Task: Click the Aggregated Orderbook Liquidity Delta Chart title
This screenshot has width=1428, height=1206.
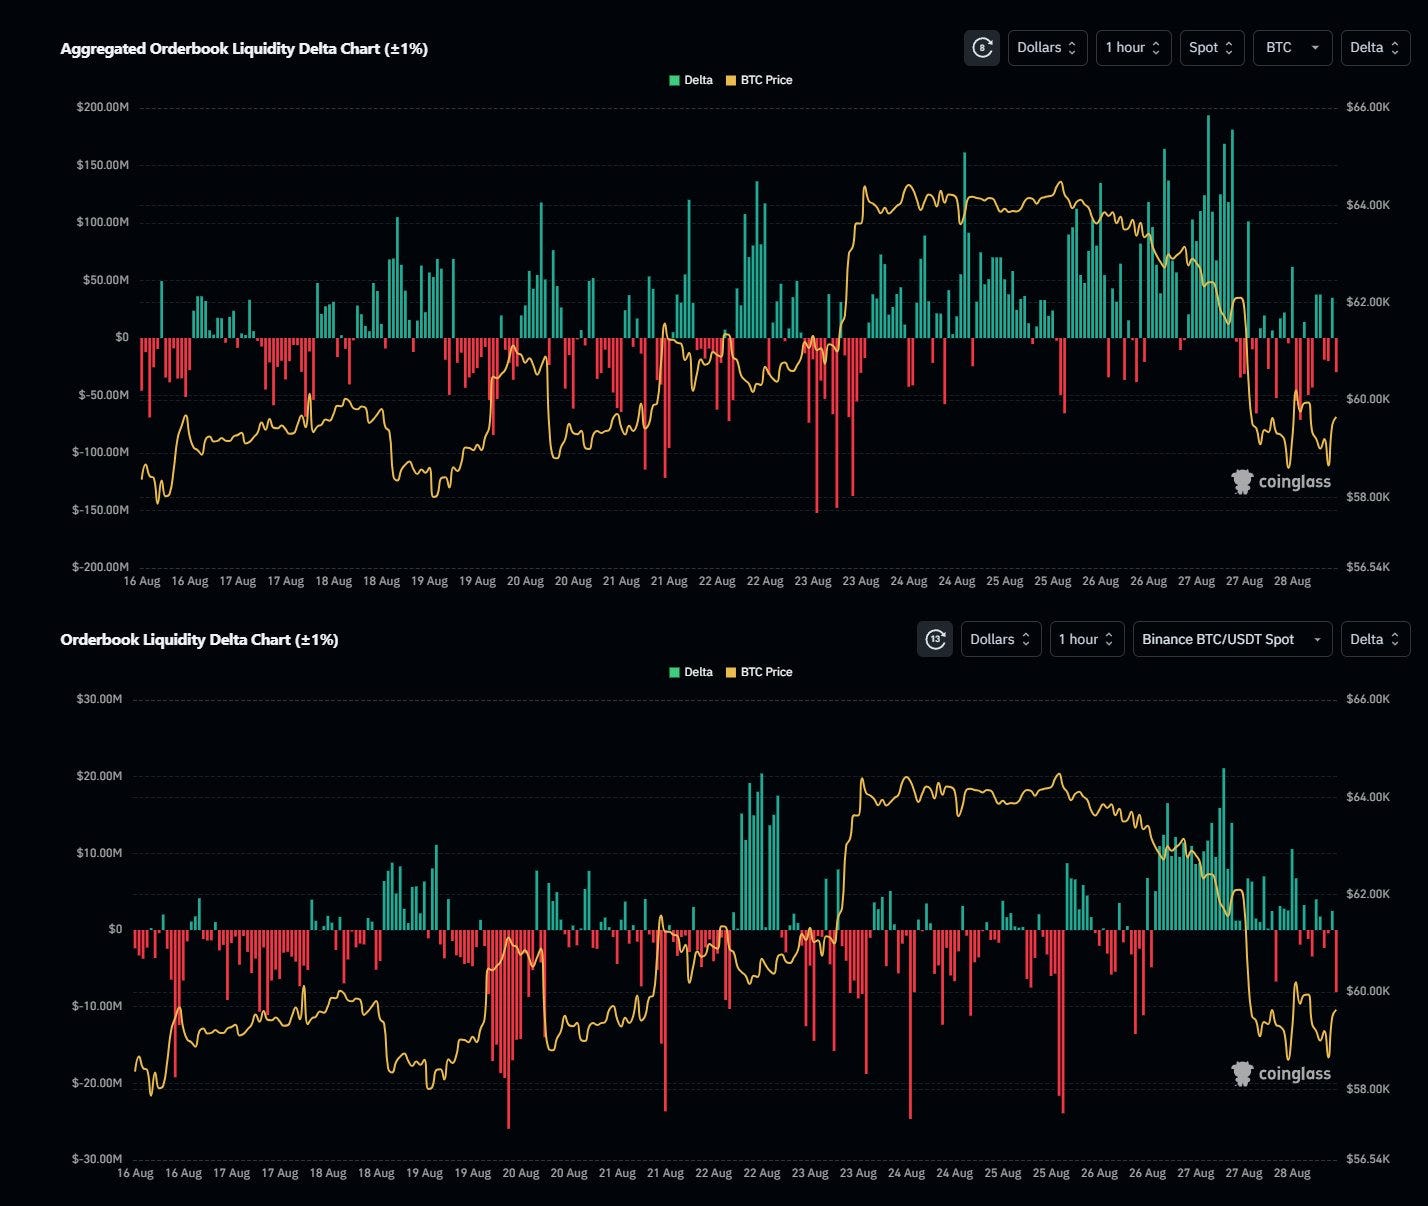Action: click(x=244, y=49)
